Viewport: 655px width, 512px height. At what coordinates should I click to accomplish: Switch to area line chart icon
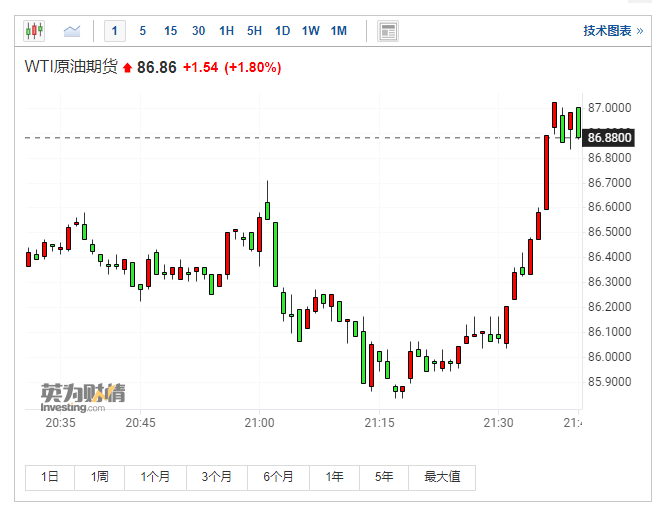(x=72, y=31)
